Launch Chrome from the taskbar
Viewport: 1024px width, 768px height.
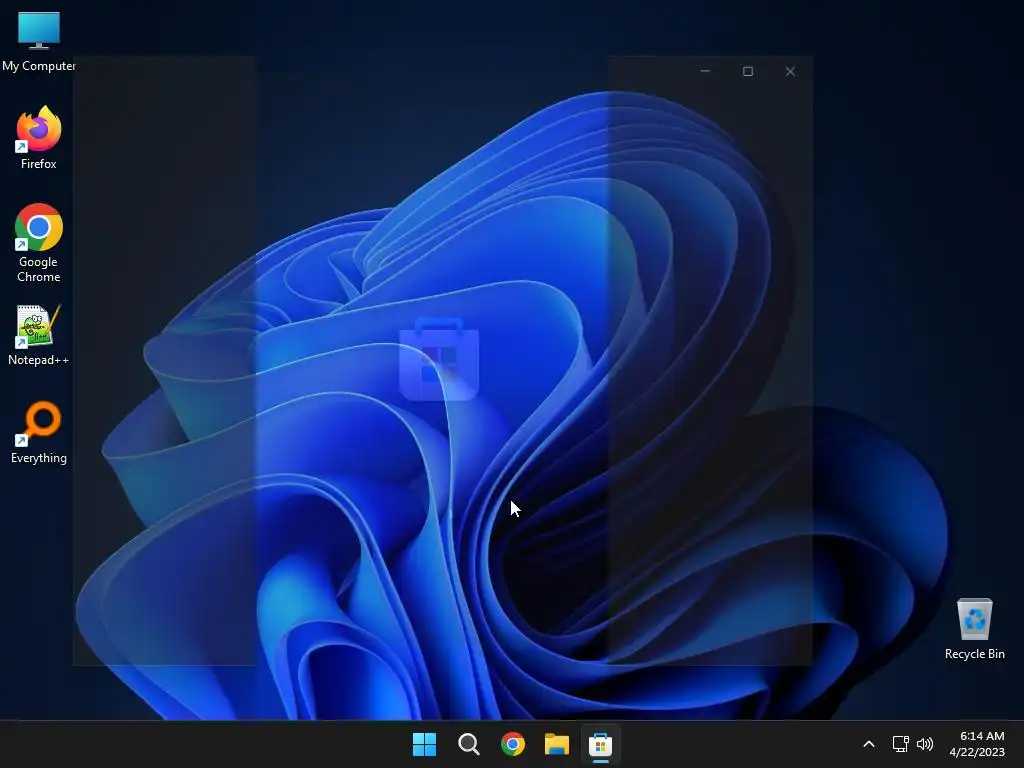coord(513,744)
